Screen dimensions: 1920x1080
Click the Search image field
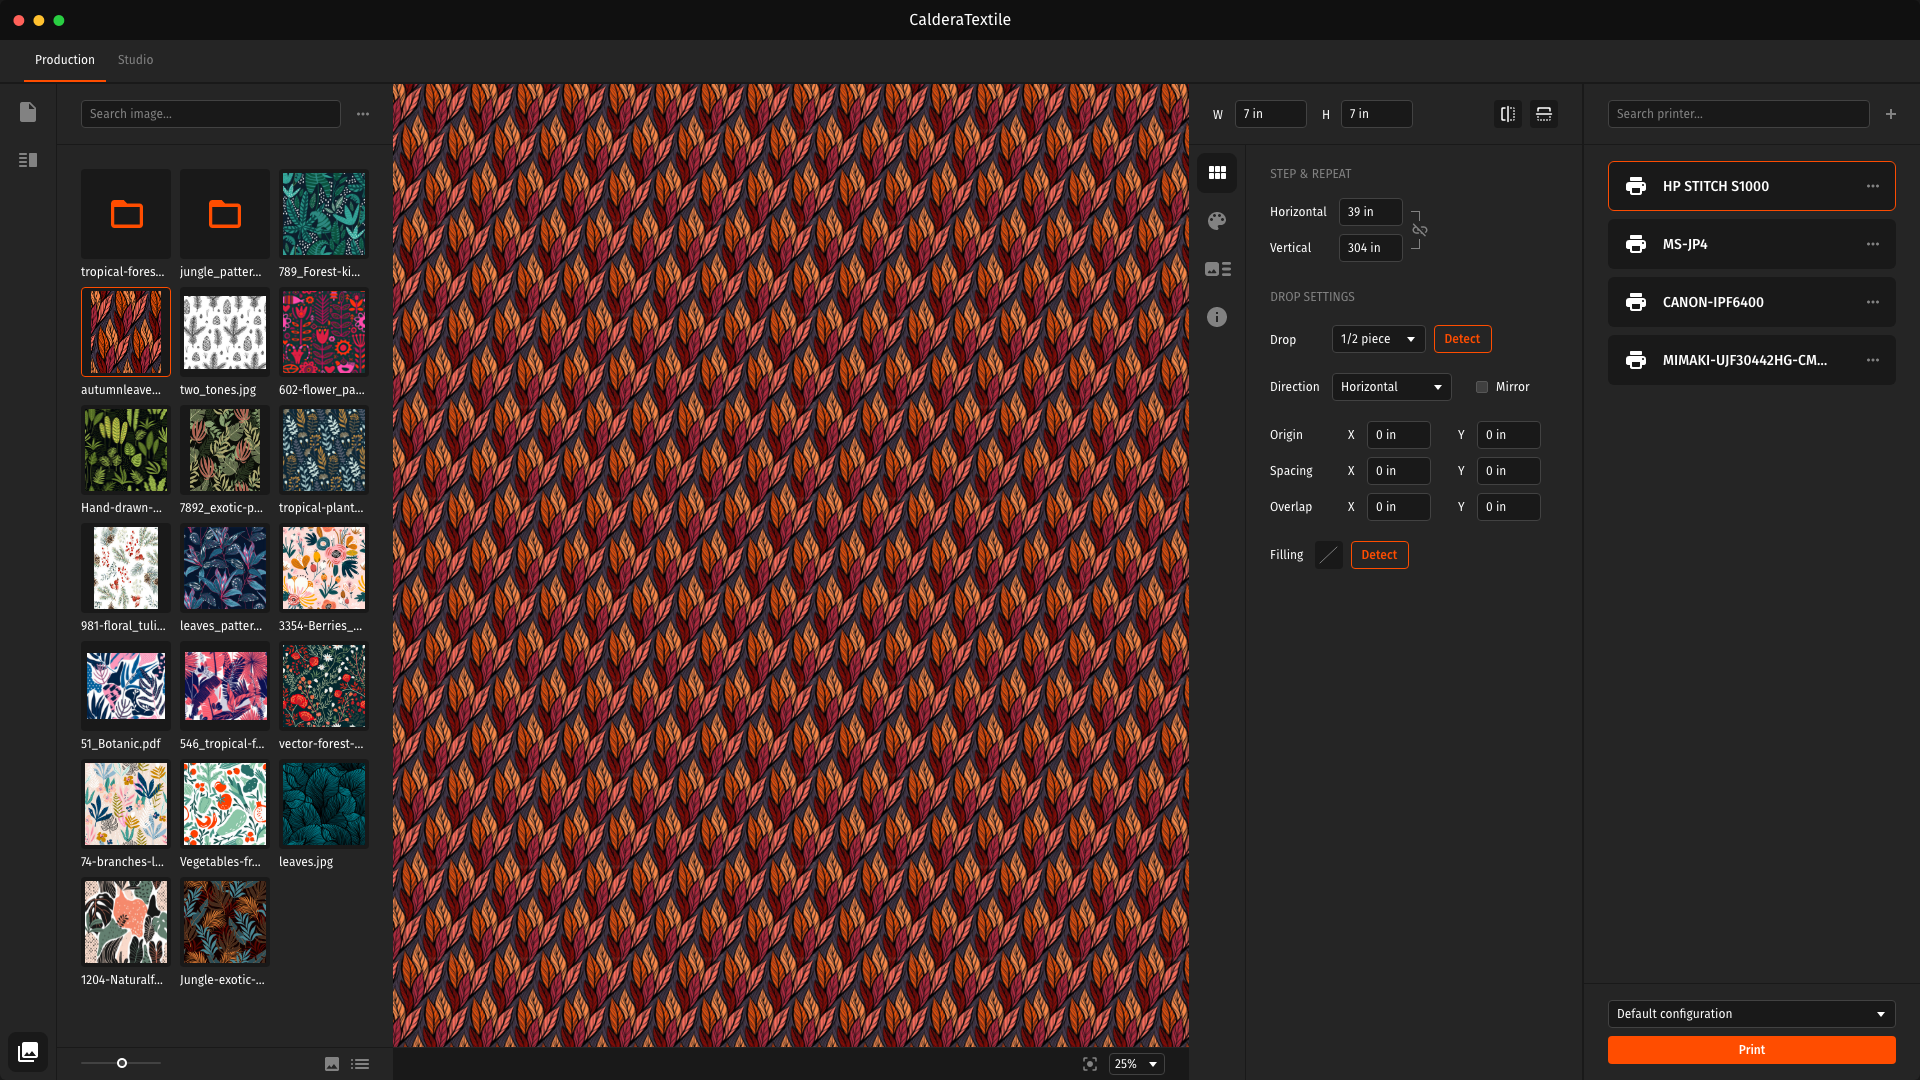[x=210, y=114]
